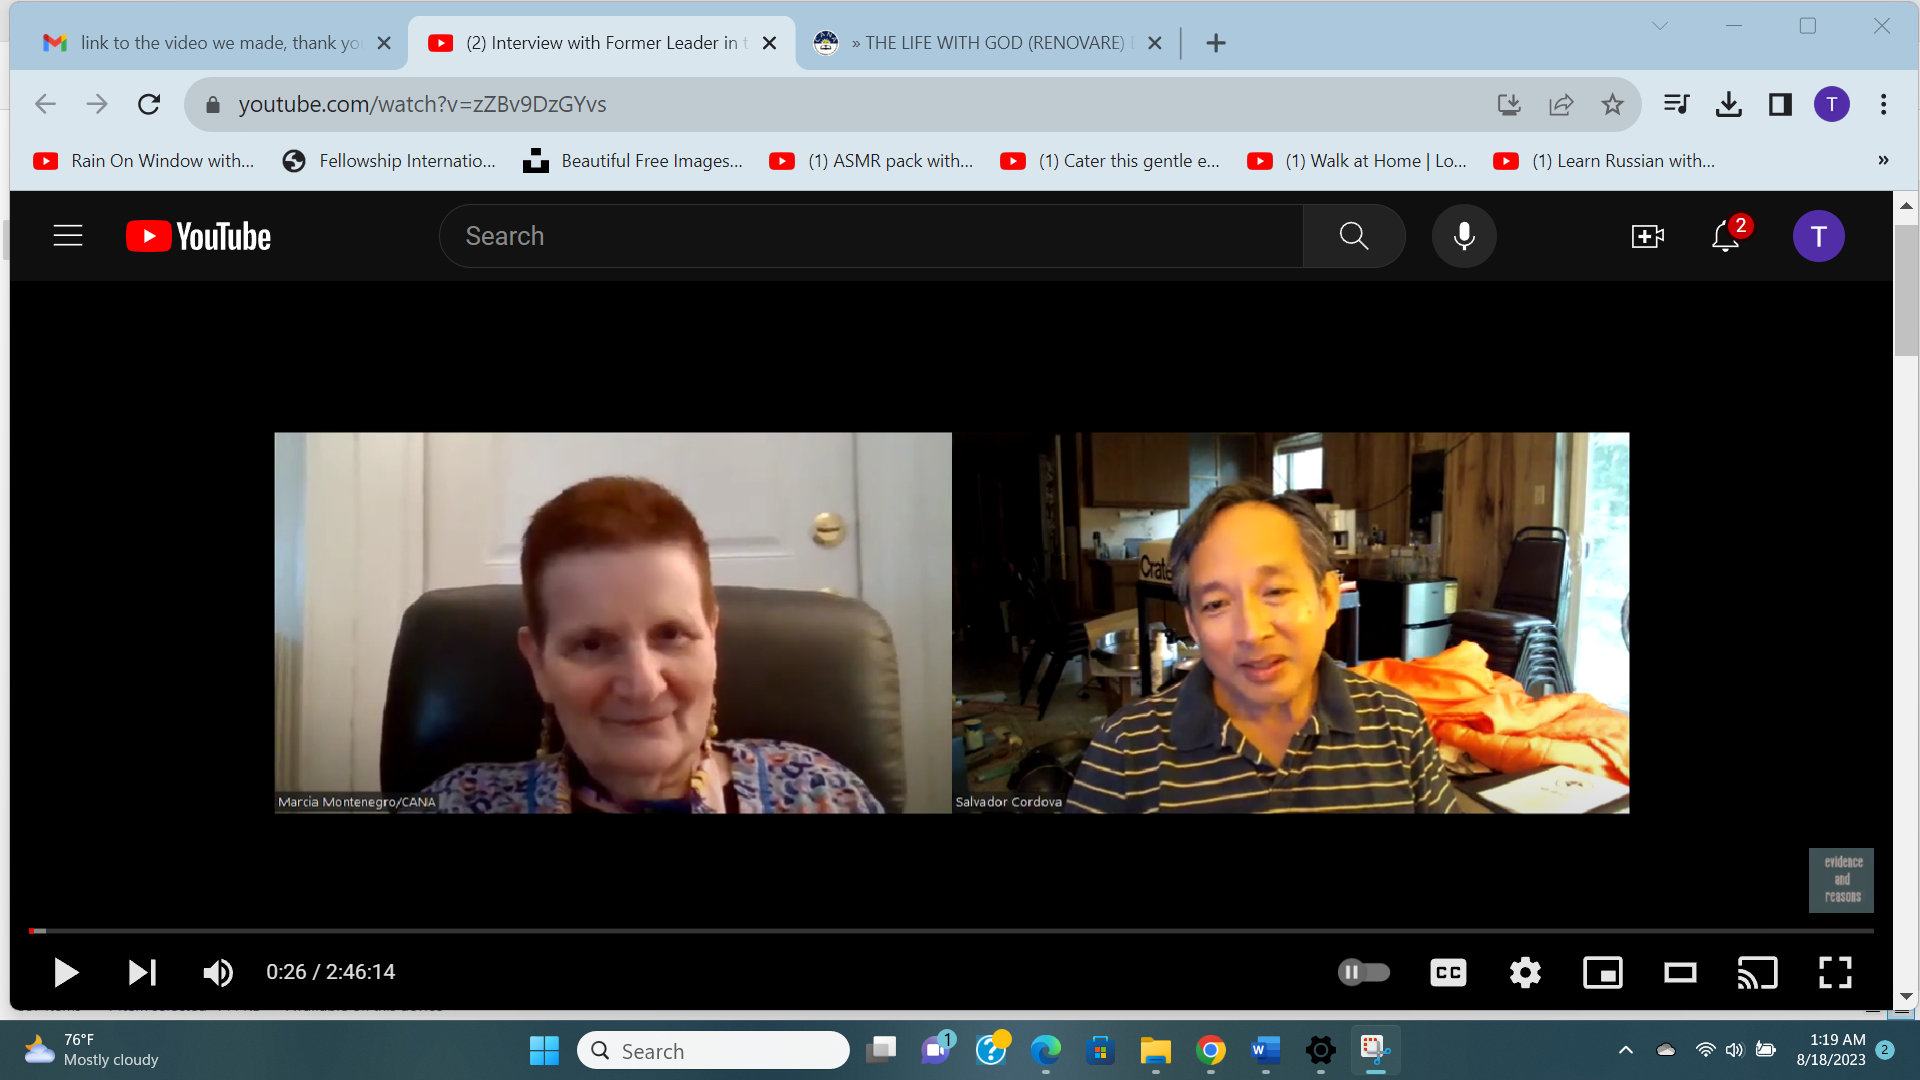Open YouTube notifications bell

[x=1725, y=237]
